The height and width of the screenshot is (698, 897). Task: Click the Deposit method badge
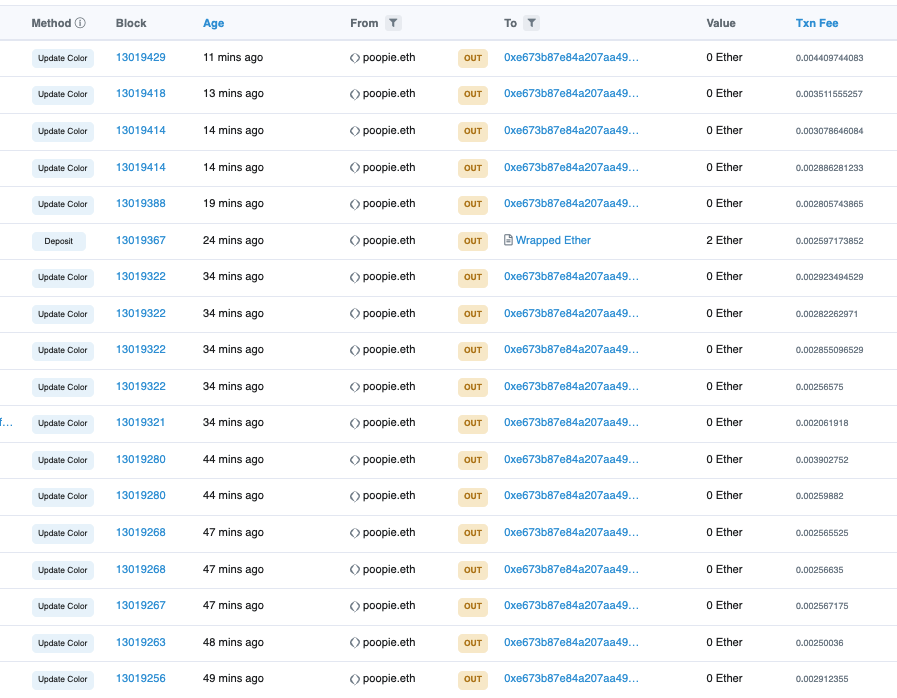[x=59, y=241]
